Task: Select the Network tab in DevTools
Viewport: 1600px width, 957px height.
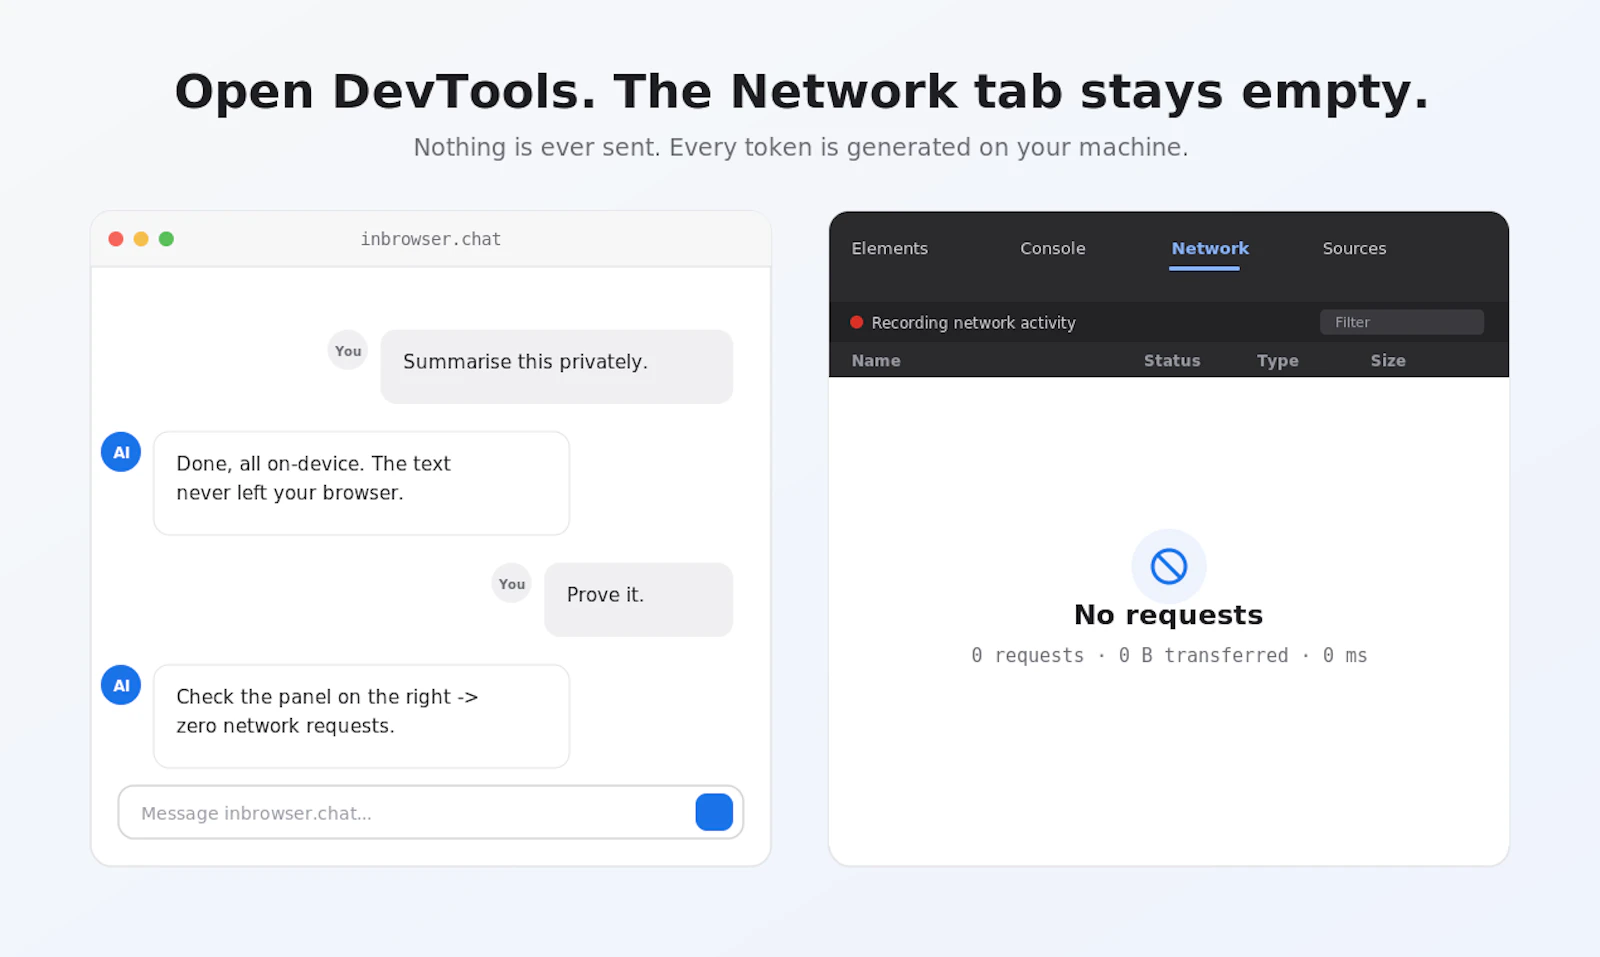Action: pyautogui.click(x=1210, y=248)
